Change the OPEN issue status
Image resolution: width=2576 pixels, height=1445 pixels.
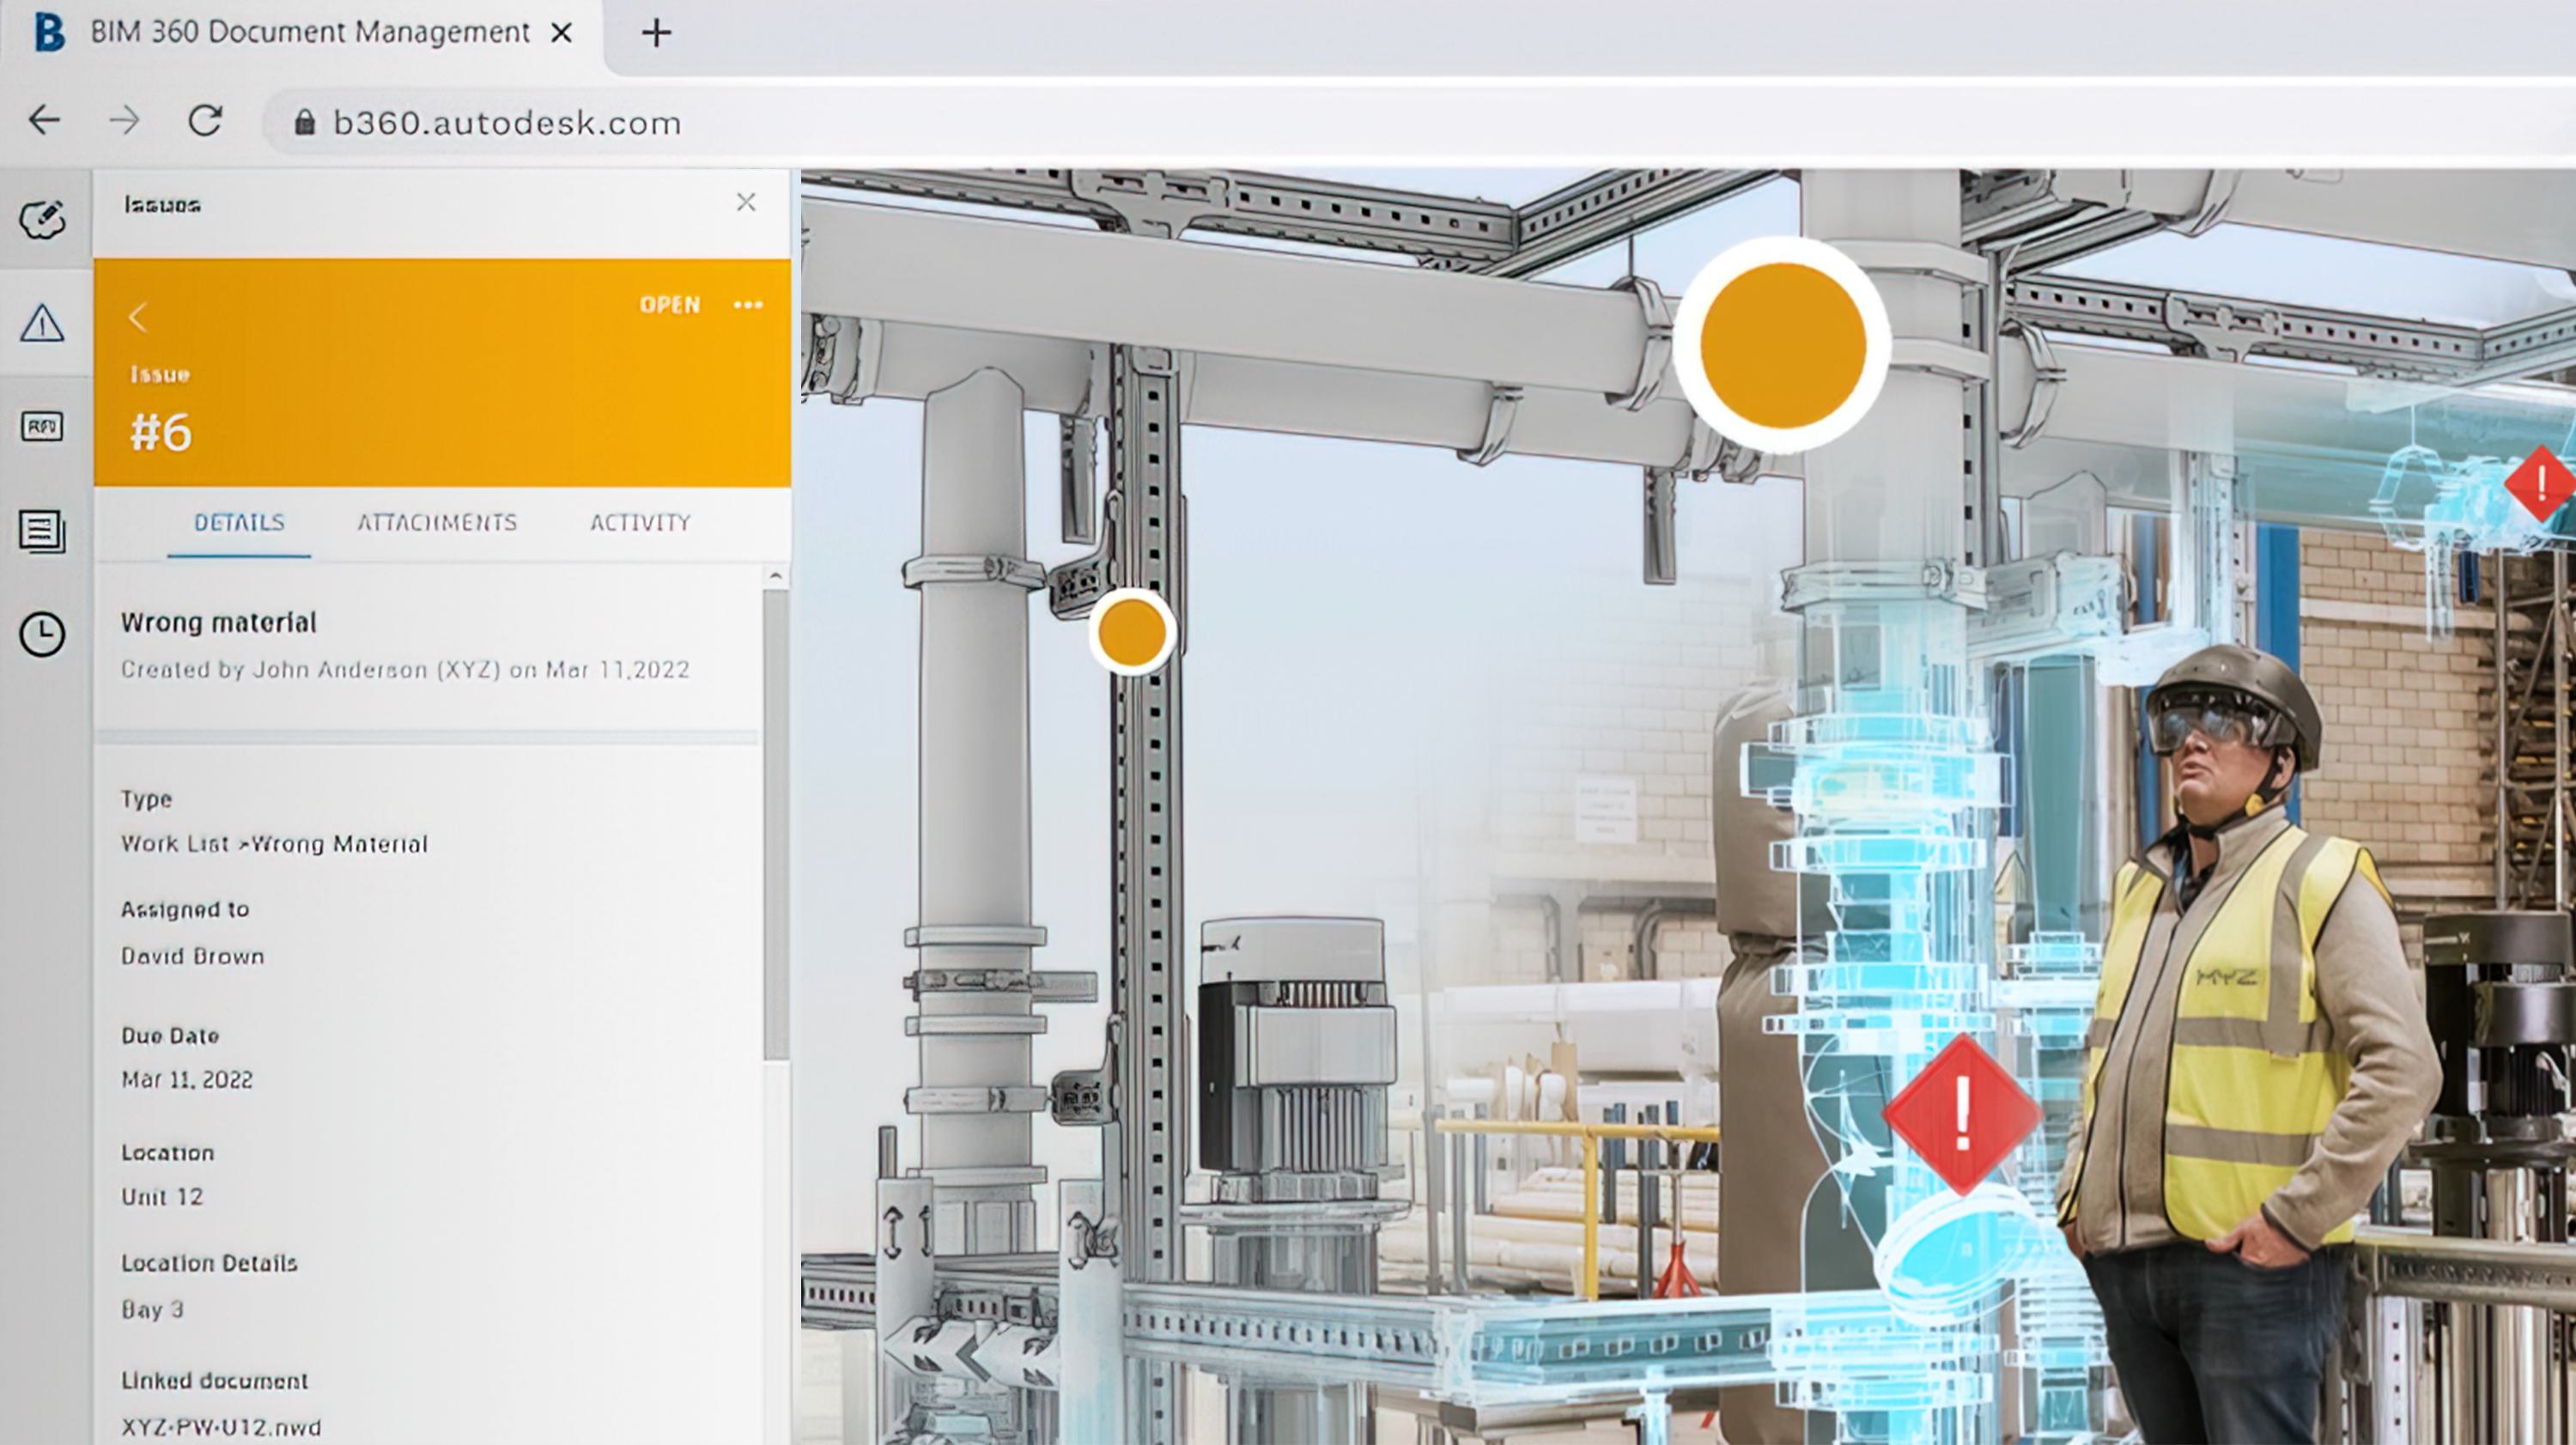pyautogui.click(x=671, y=305)
